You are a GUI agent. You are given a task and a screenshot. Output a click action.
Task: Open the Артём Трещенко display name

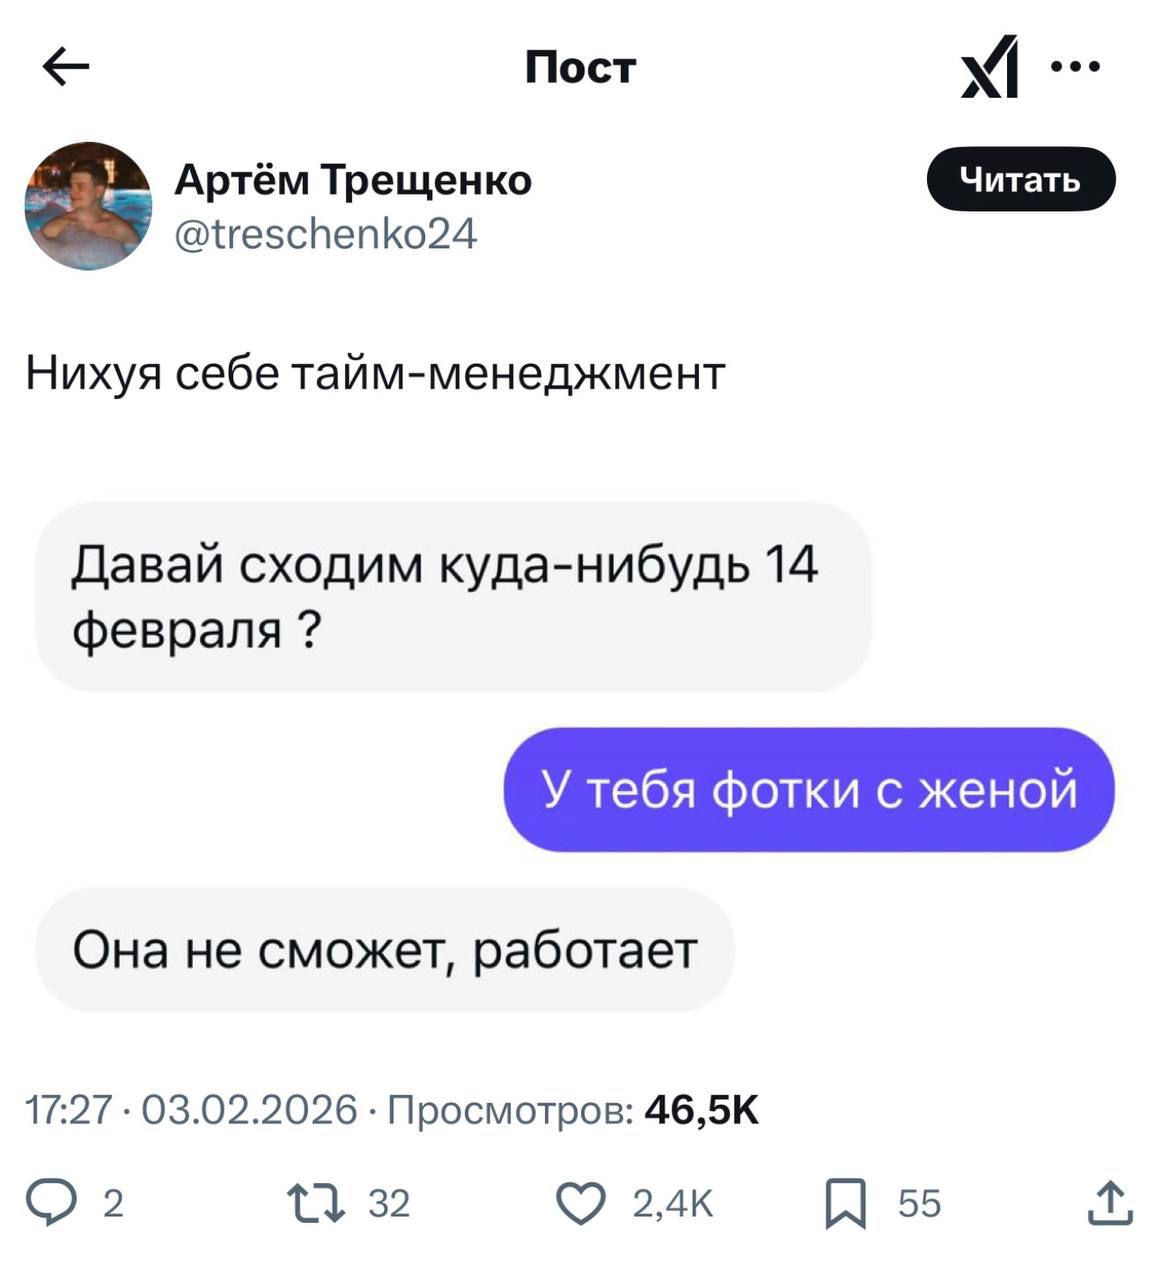[x=353, y=181]
